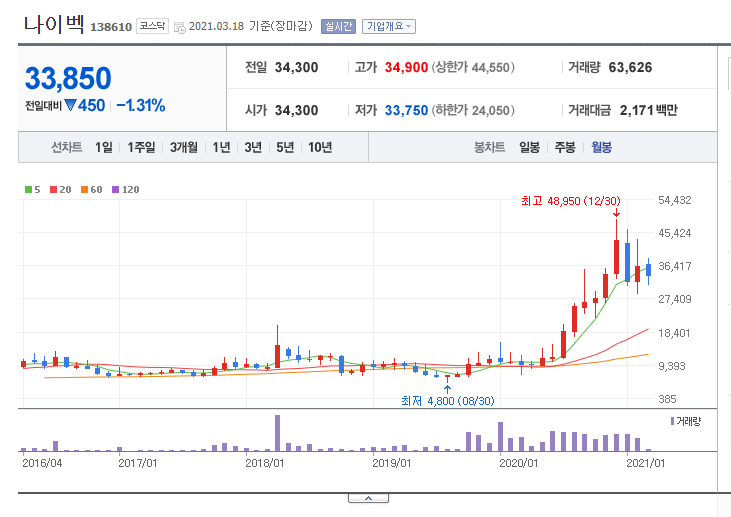Select the 월봉 monthly candle chart
Screen dimensions: 731x517
tap(601, 147)
